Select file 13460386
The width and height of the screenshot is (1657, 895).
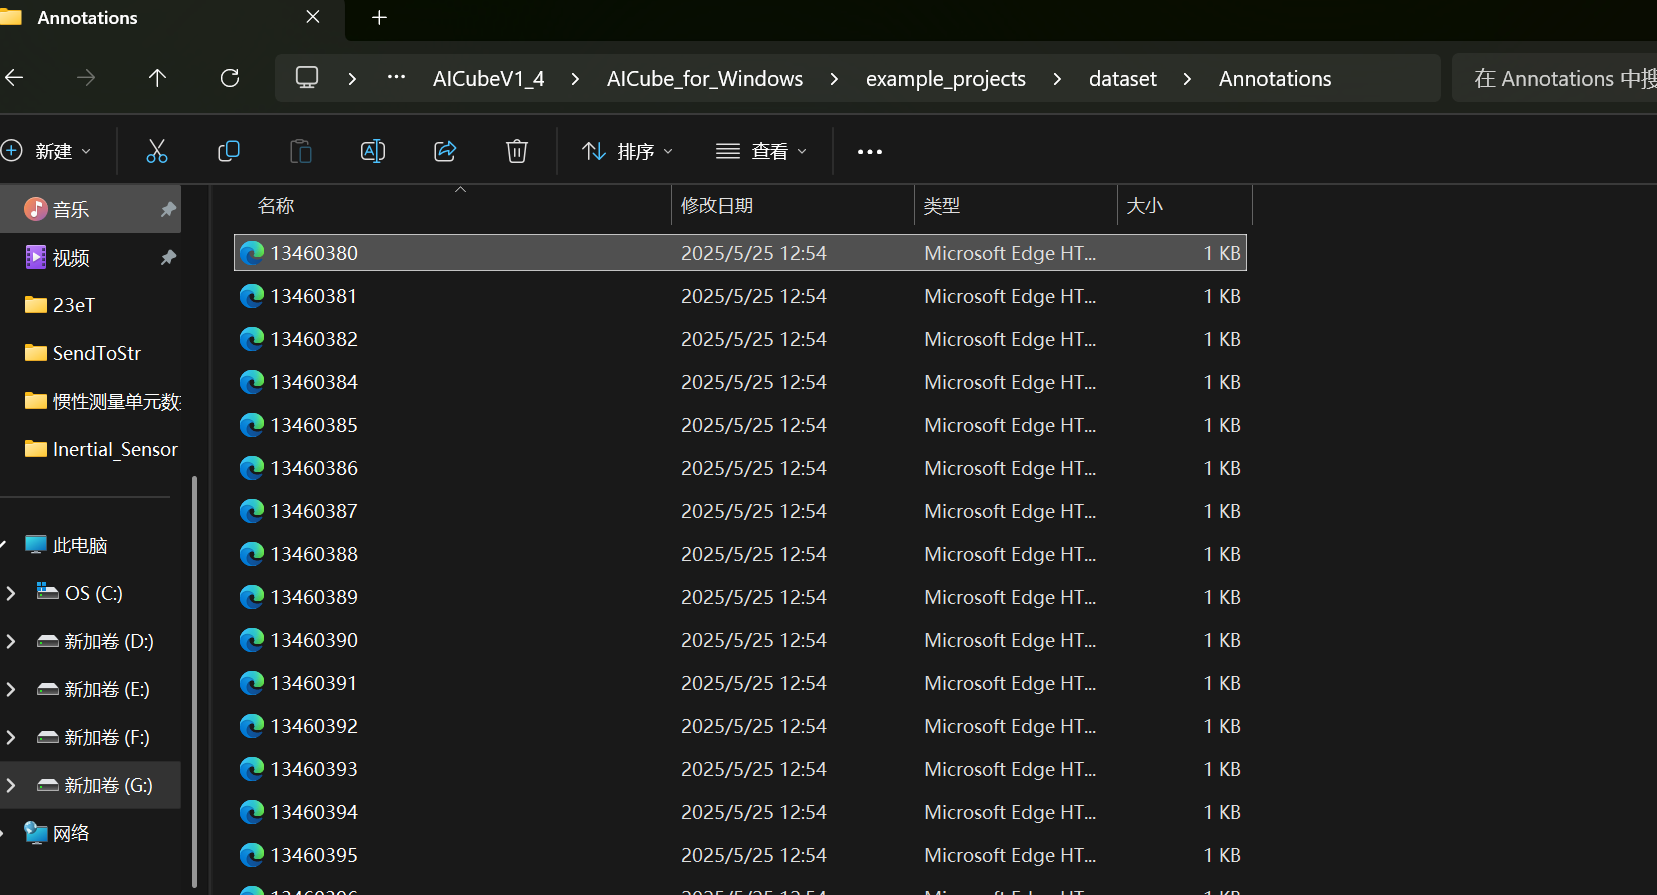point(740,468)
